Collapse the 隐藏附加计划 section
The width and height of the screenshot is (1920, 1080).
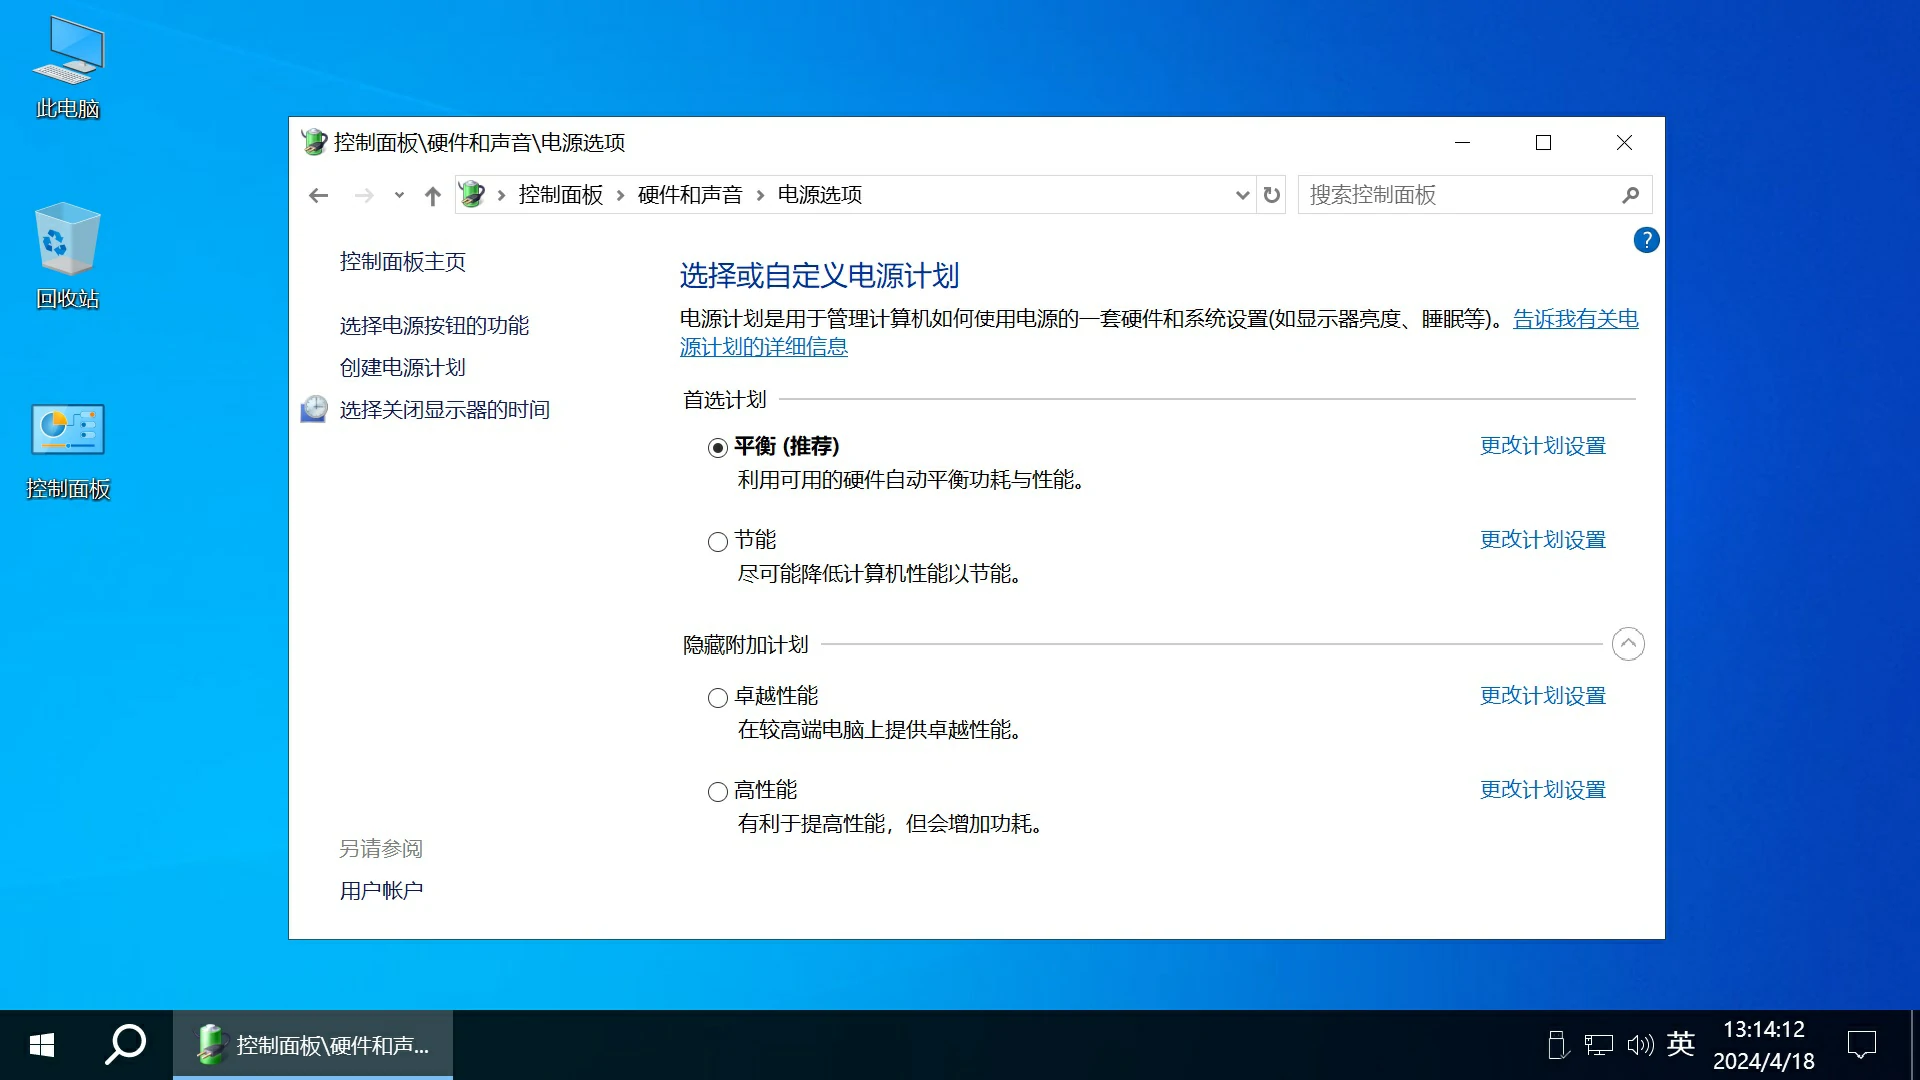1627,644
